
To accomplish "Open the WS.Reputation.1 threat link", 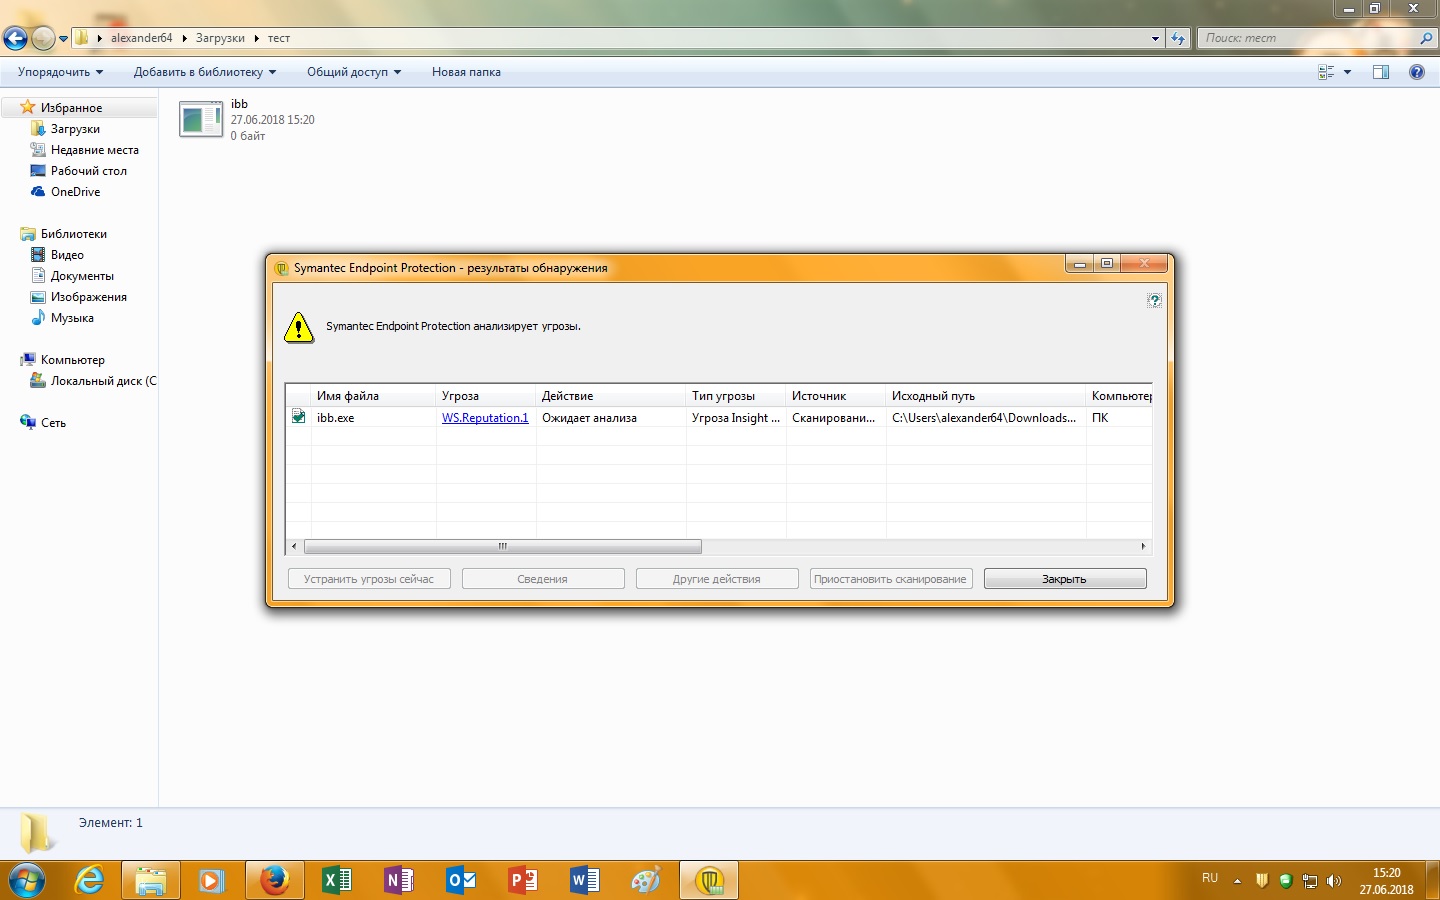I will 485,418.
